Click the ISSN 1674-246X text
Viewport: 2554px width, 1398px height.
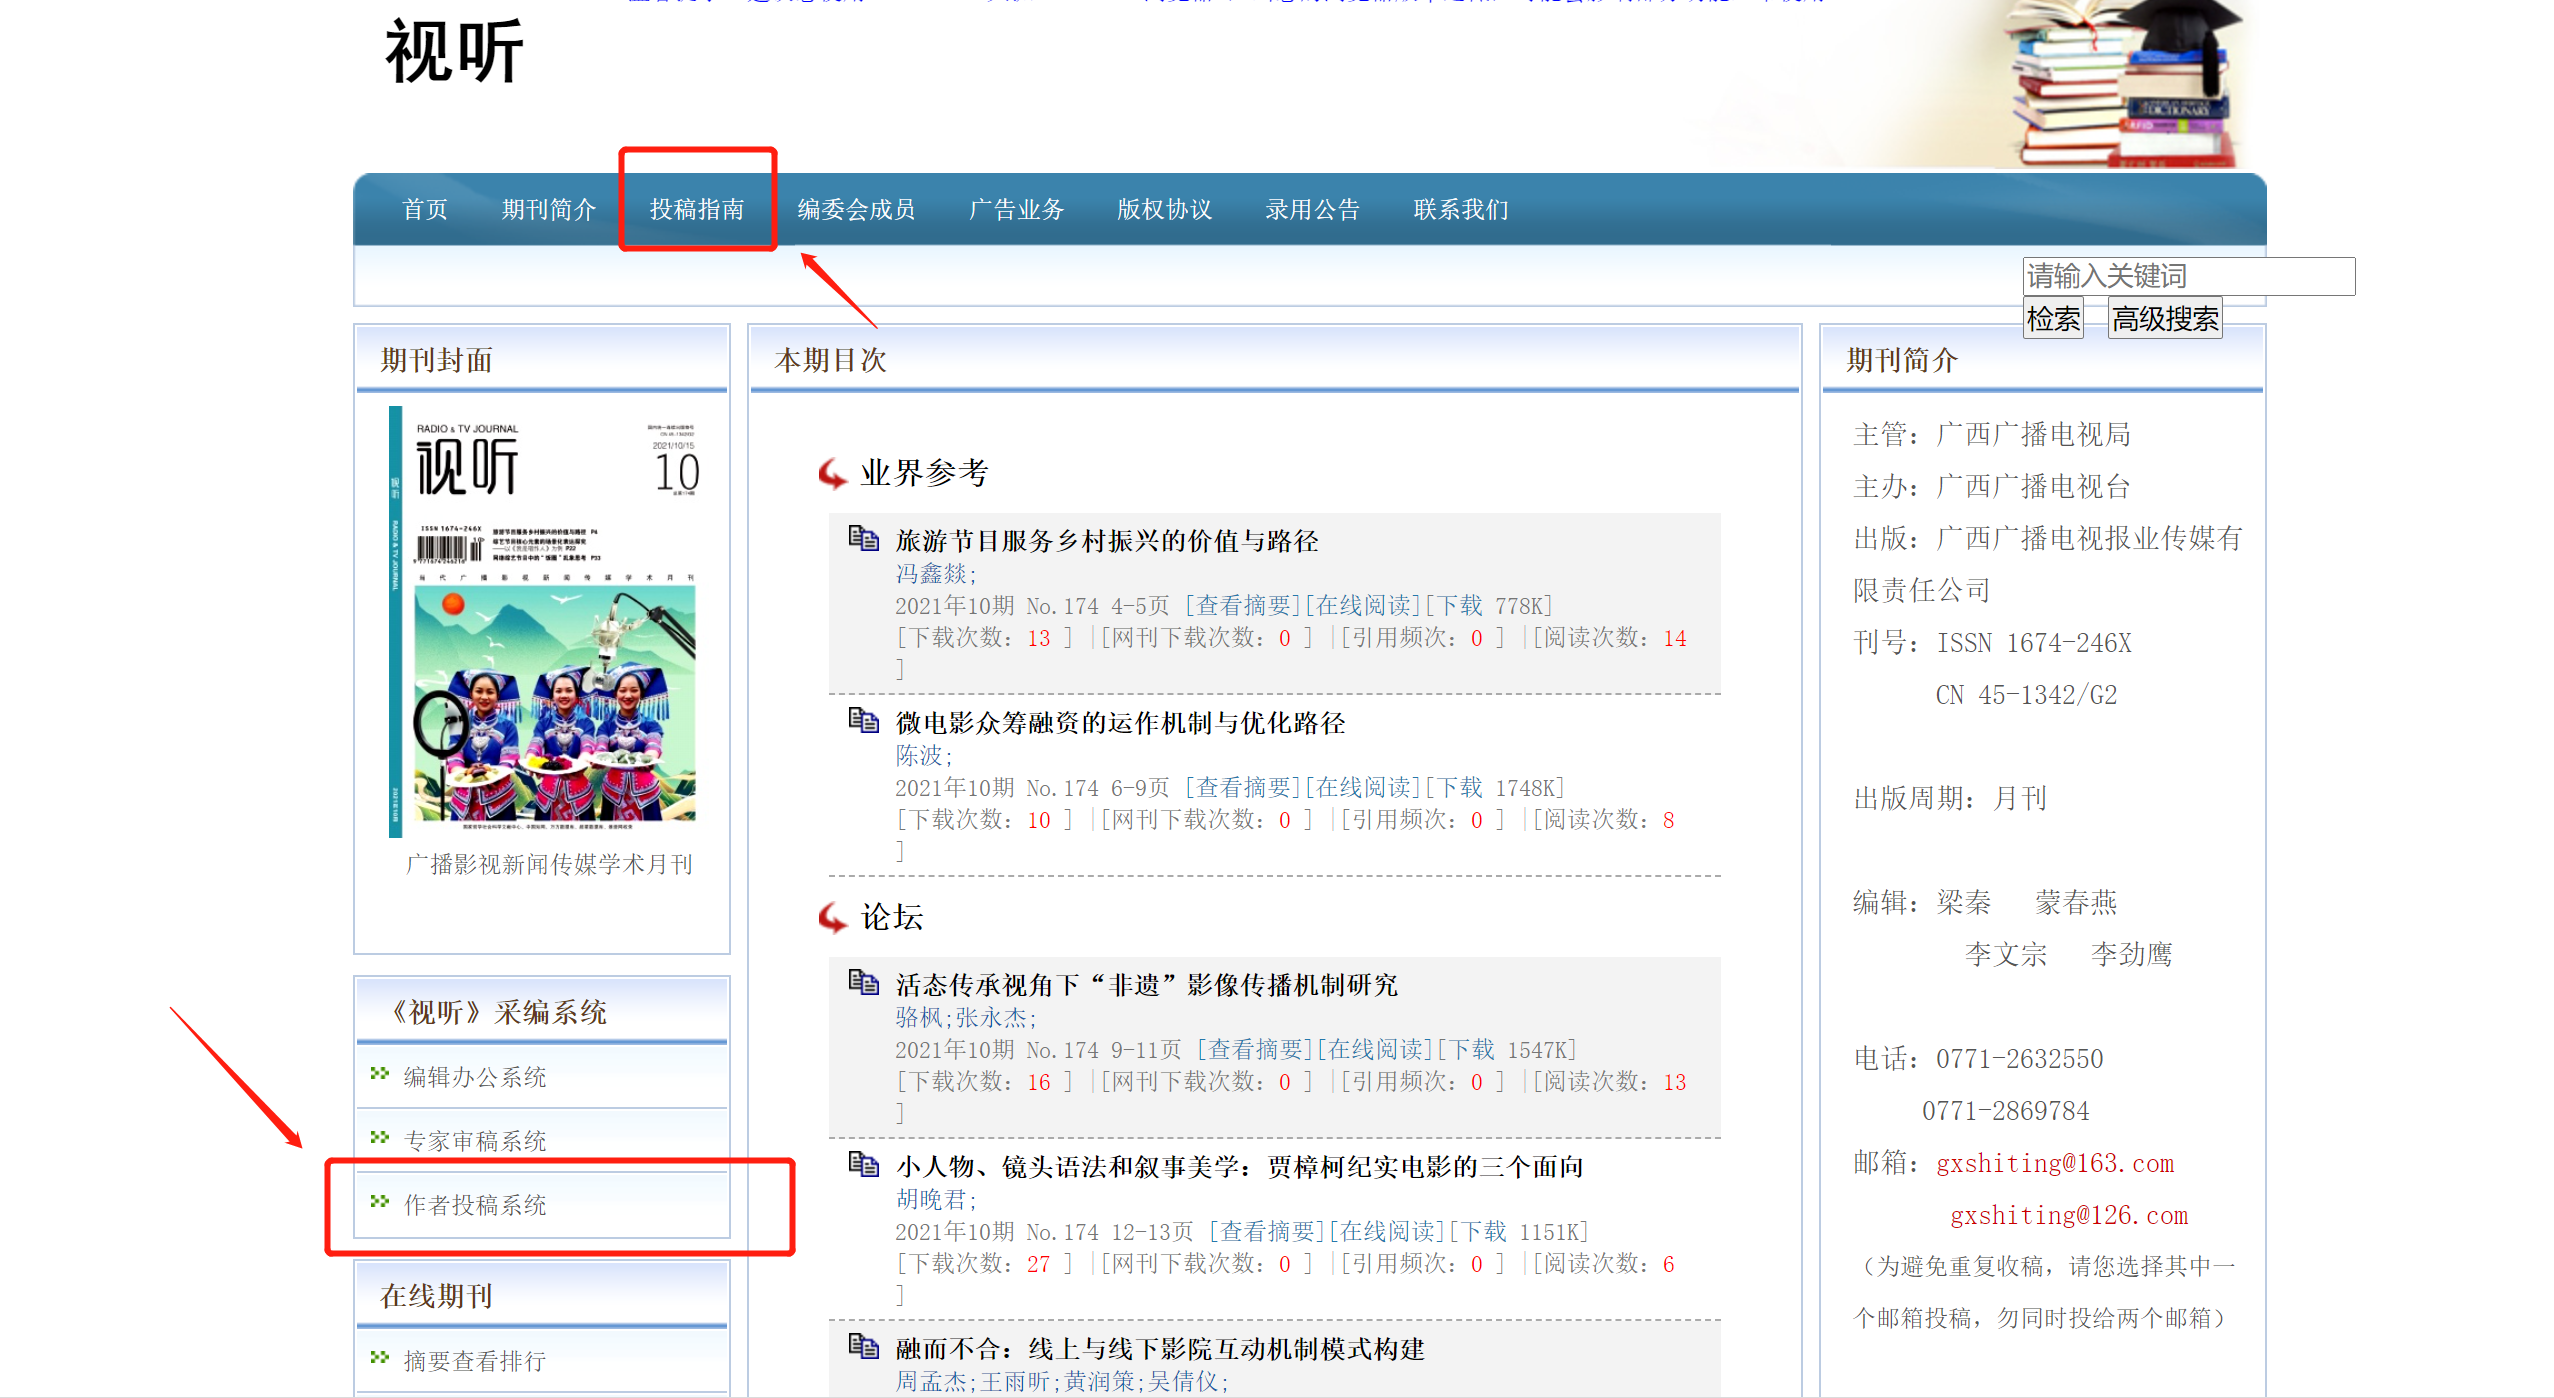pyautogui.click(x=2034, y=643)
